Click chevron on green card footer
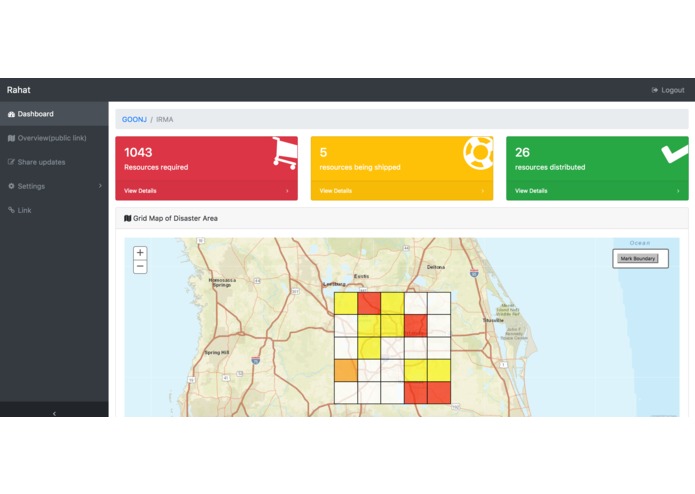 tap(678, 191)
